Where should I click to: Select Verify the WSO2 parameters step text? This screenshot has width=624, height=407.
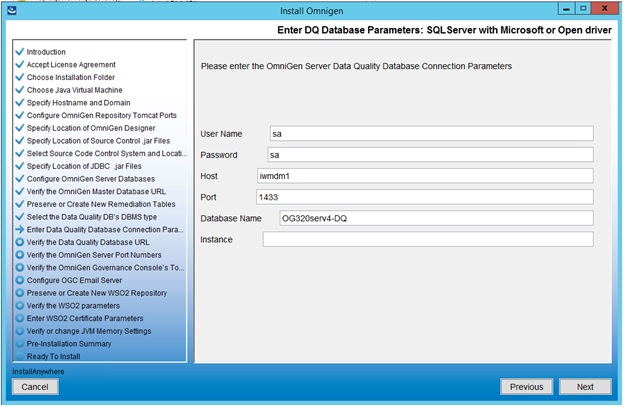[x=73, y=306]
